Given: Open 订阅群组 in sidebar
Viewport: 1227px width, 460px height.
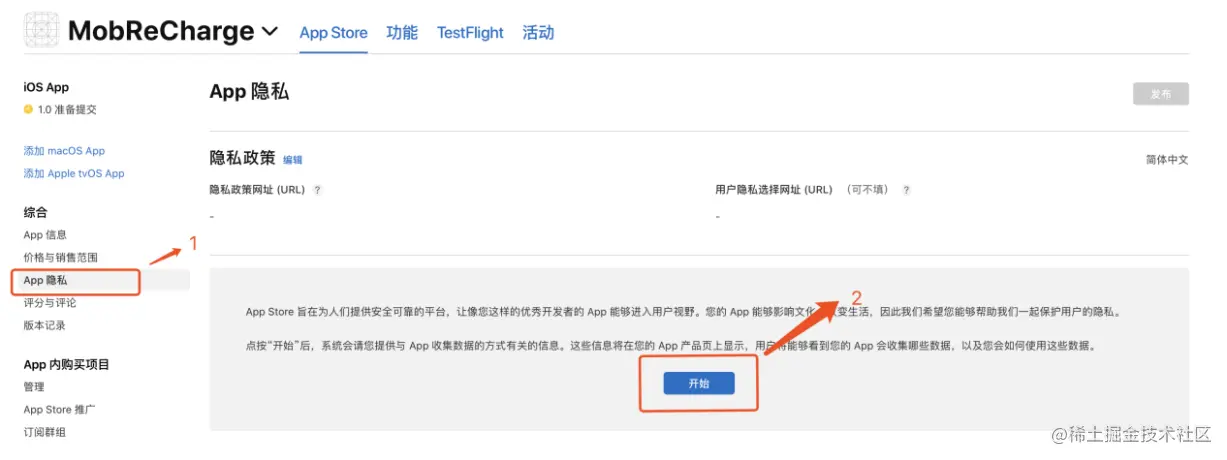Looking at the screenshot, I should point(45,433).
